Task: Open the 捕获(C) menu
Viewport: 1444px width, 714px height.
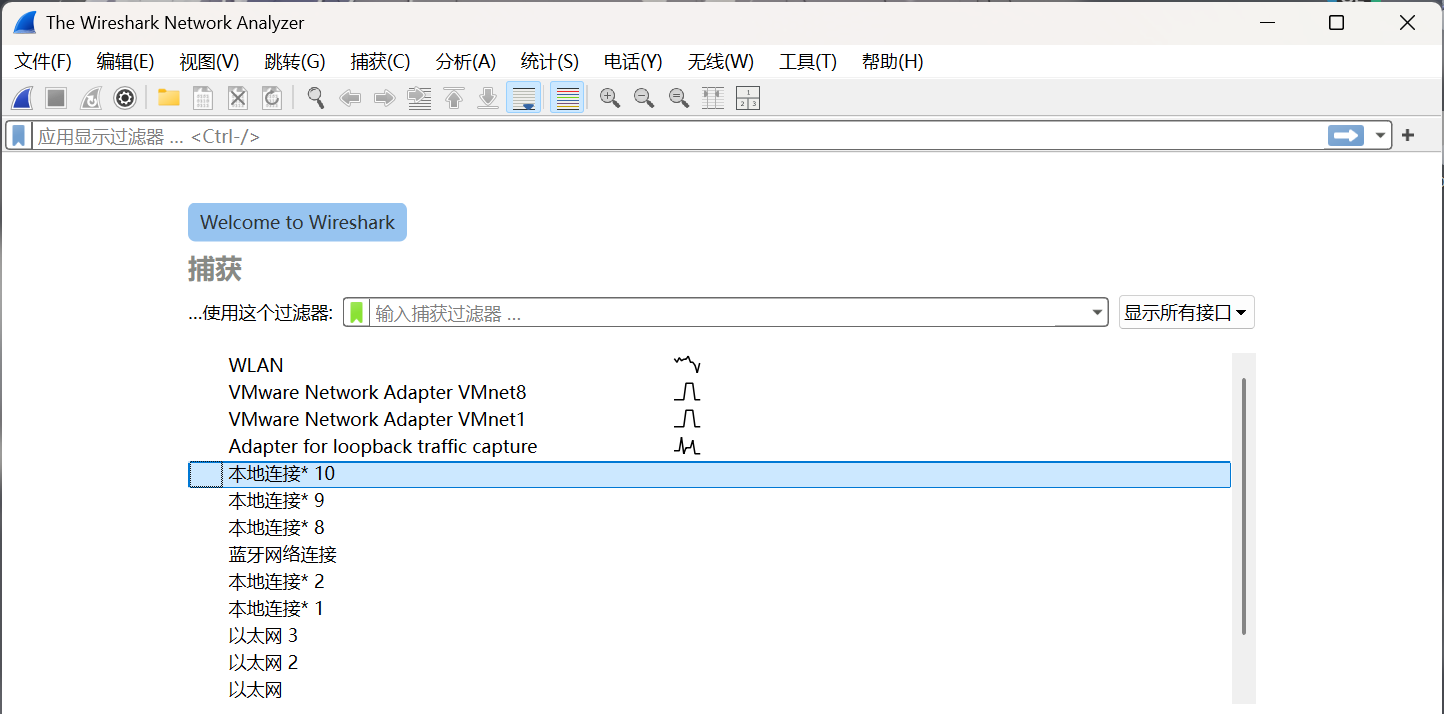Action: 380,62
